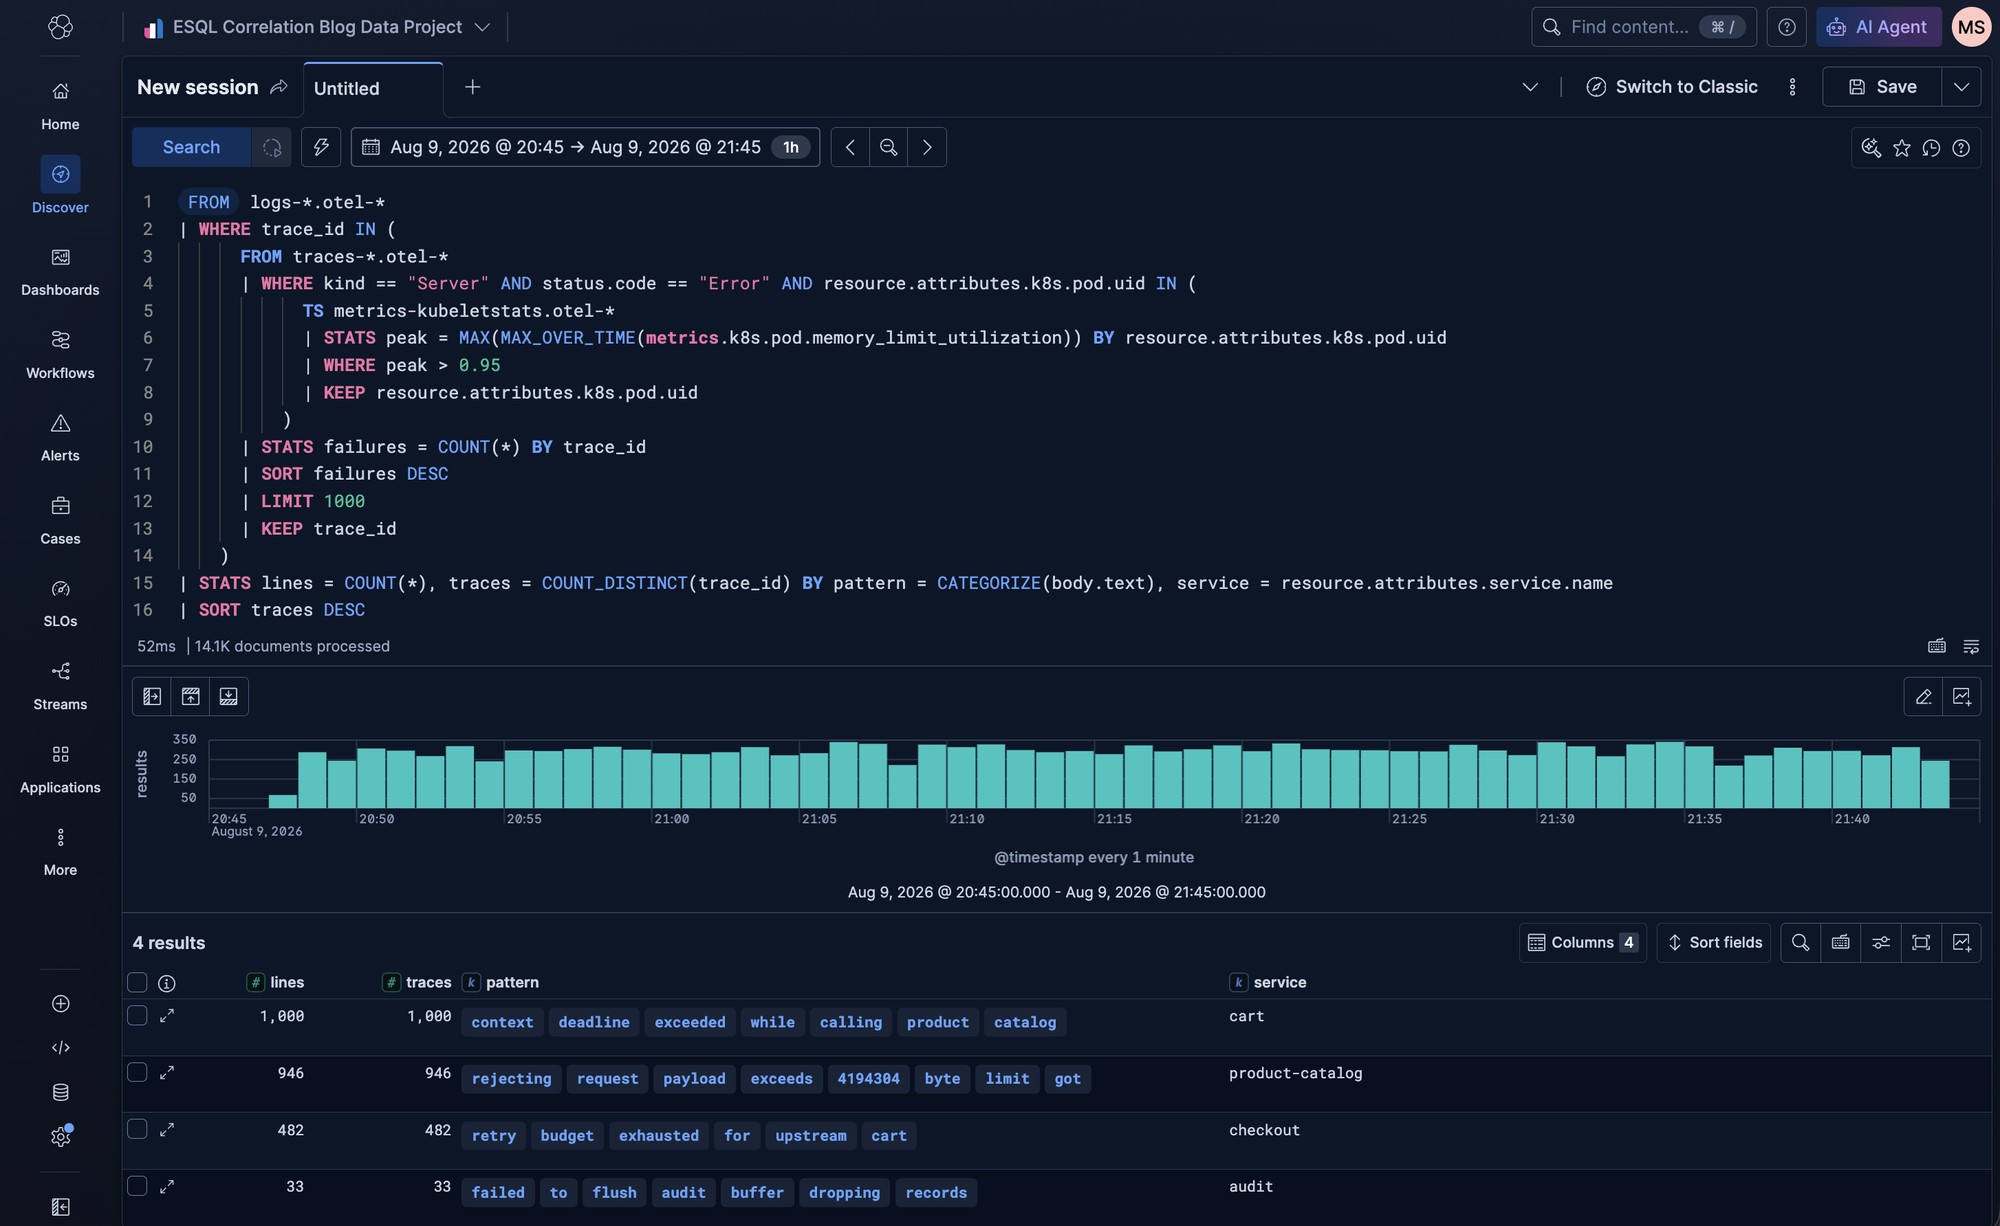Toggle the sidebar panel layout icon
2000x1226 pixels.
tap(152, 696)
